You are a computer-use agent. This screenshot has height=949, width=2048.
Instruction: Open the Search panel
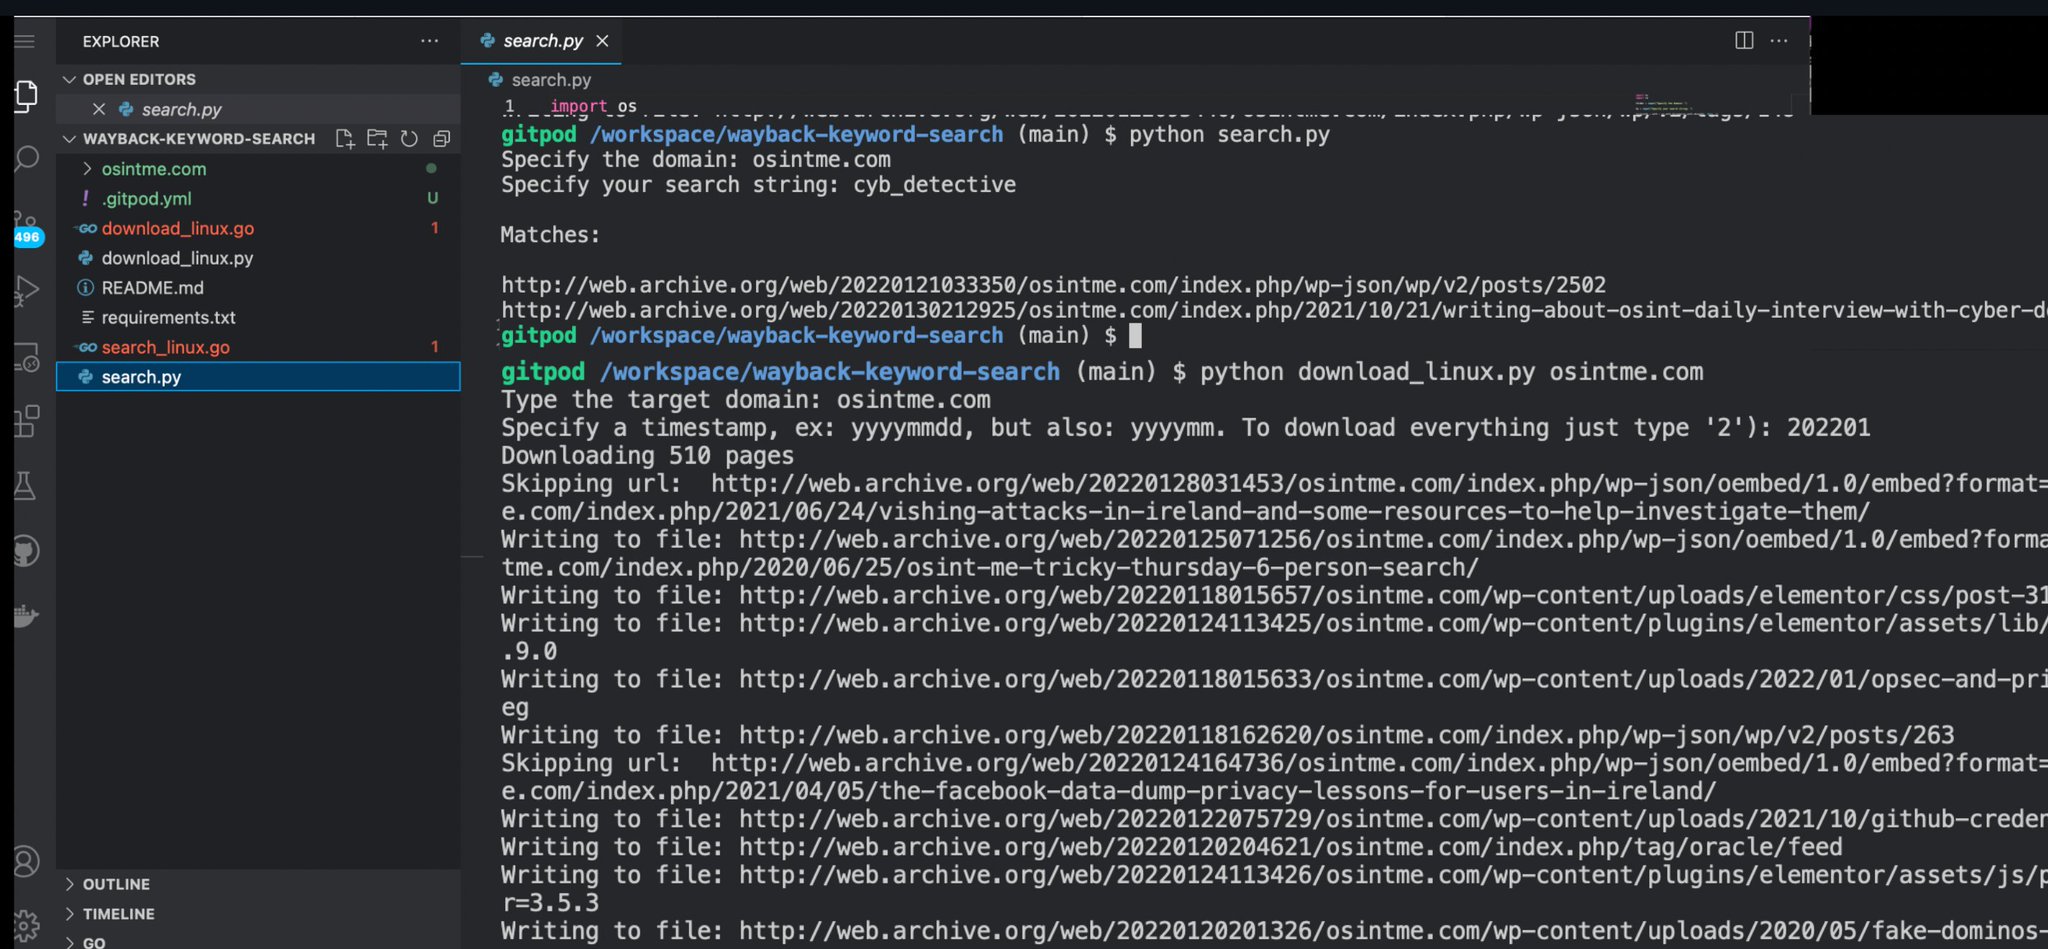click(25, 159)
